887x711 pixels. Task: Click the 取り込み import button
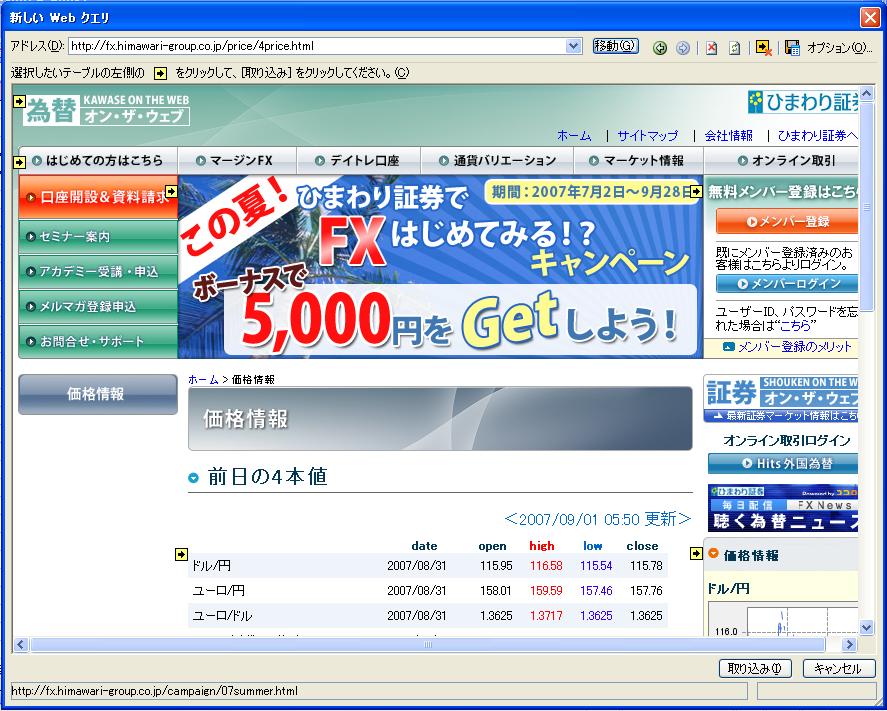[x=755, y=669]
